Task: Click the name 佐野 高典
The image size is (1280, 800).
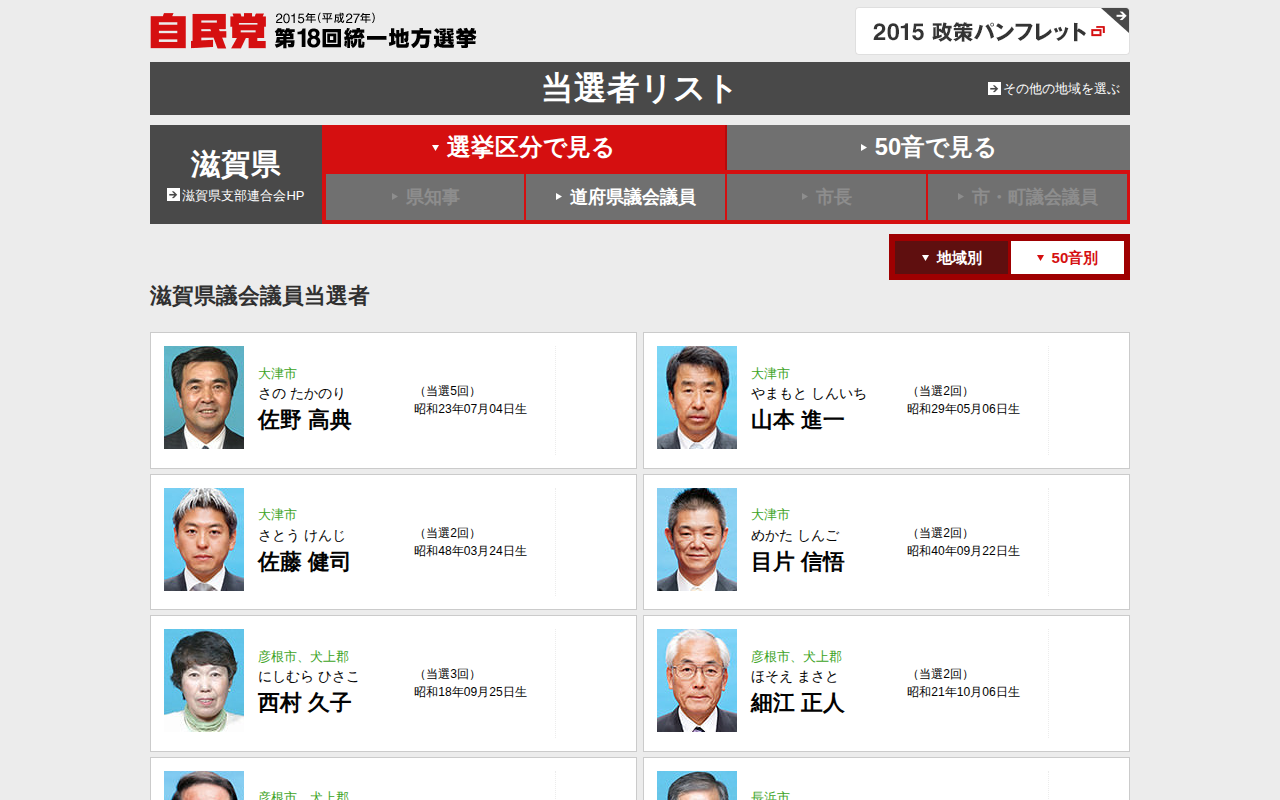Action: [x=305, y=420]
